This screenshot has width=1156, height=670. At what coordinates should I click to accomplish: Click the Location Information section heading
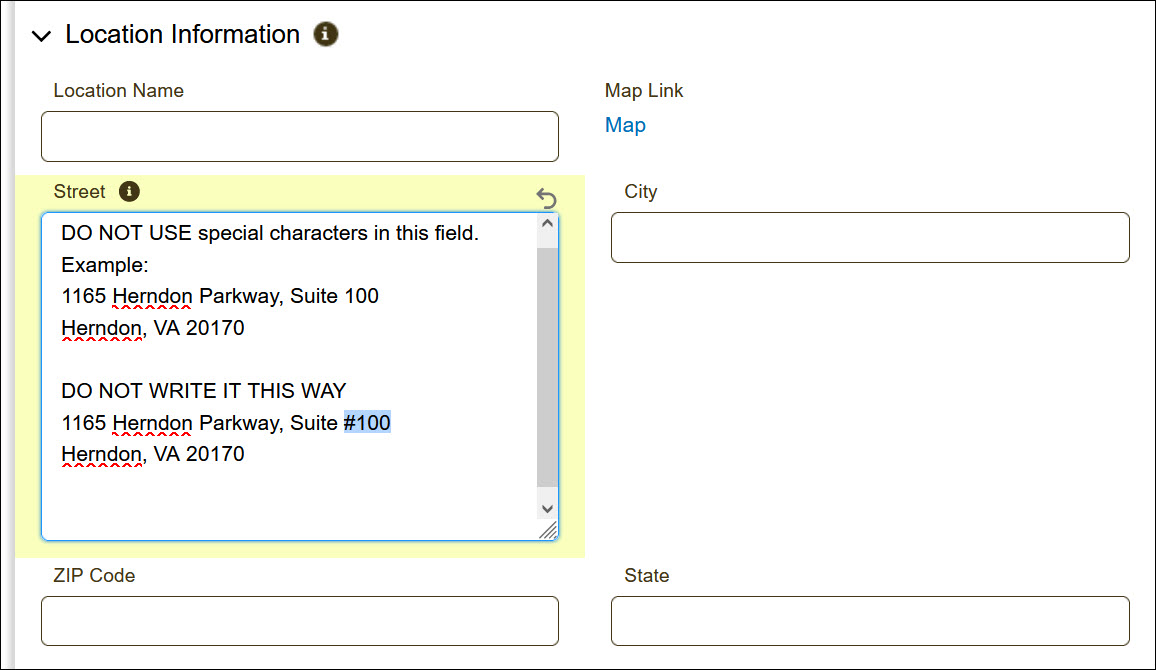pos(182,35)
